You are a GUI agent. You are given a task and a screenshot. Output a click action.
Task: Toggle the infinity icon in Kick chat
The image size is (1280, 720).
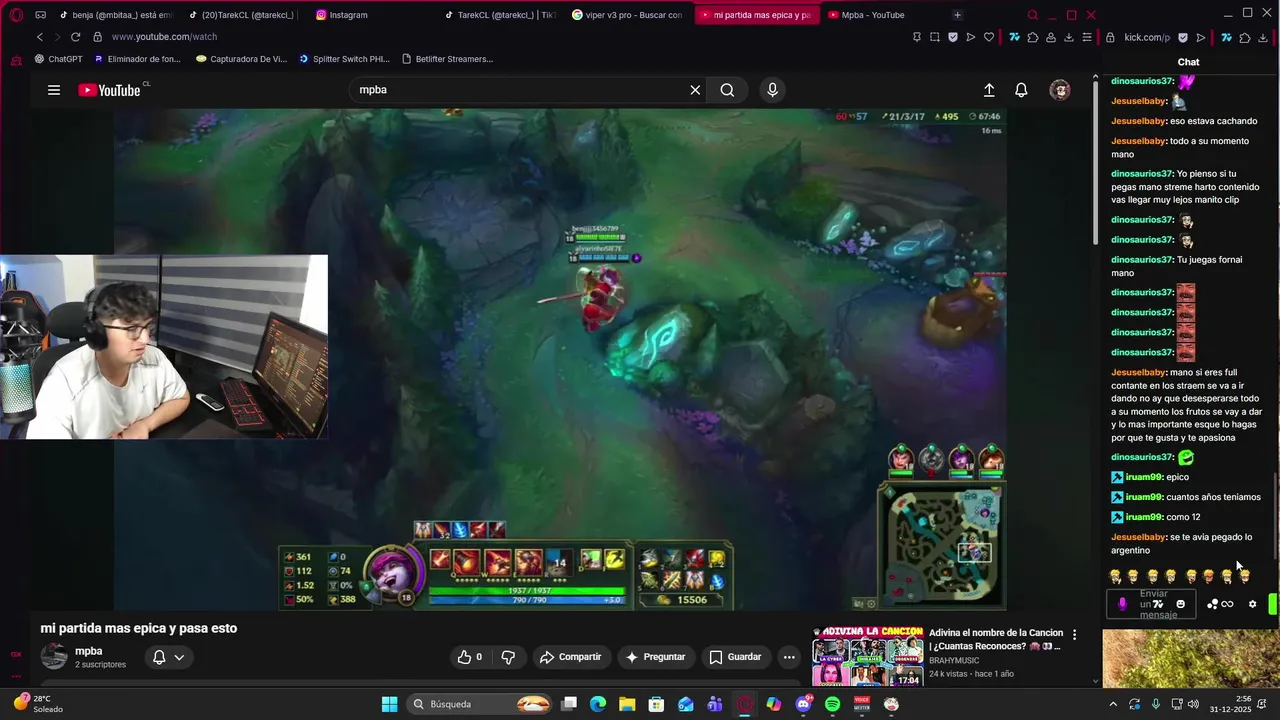(1227, 604)
